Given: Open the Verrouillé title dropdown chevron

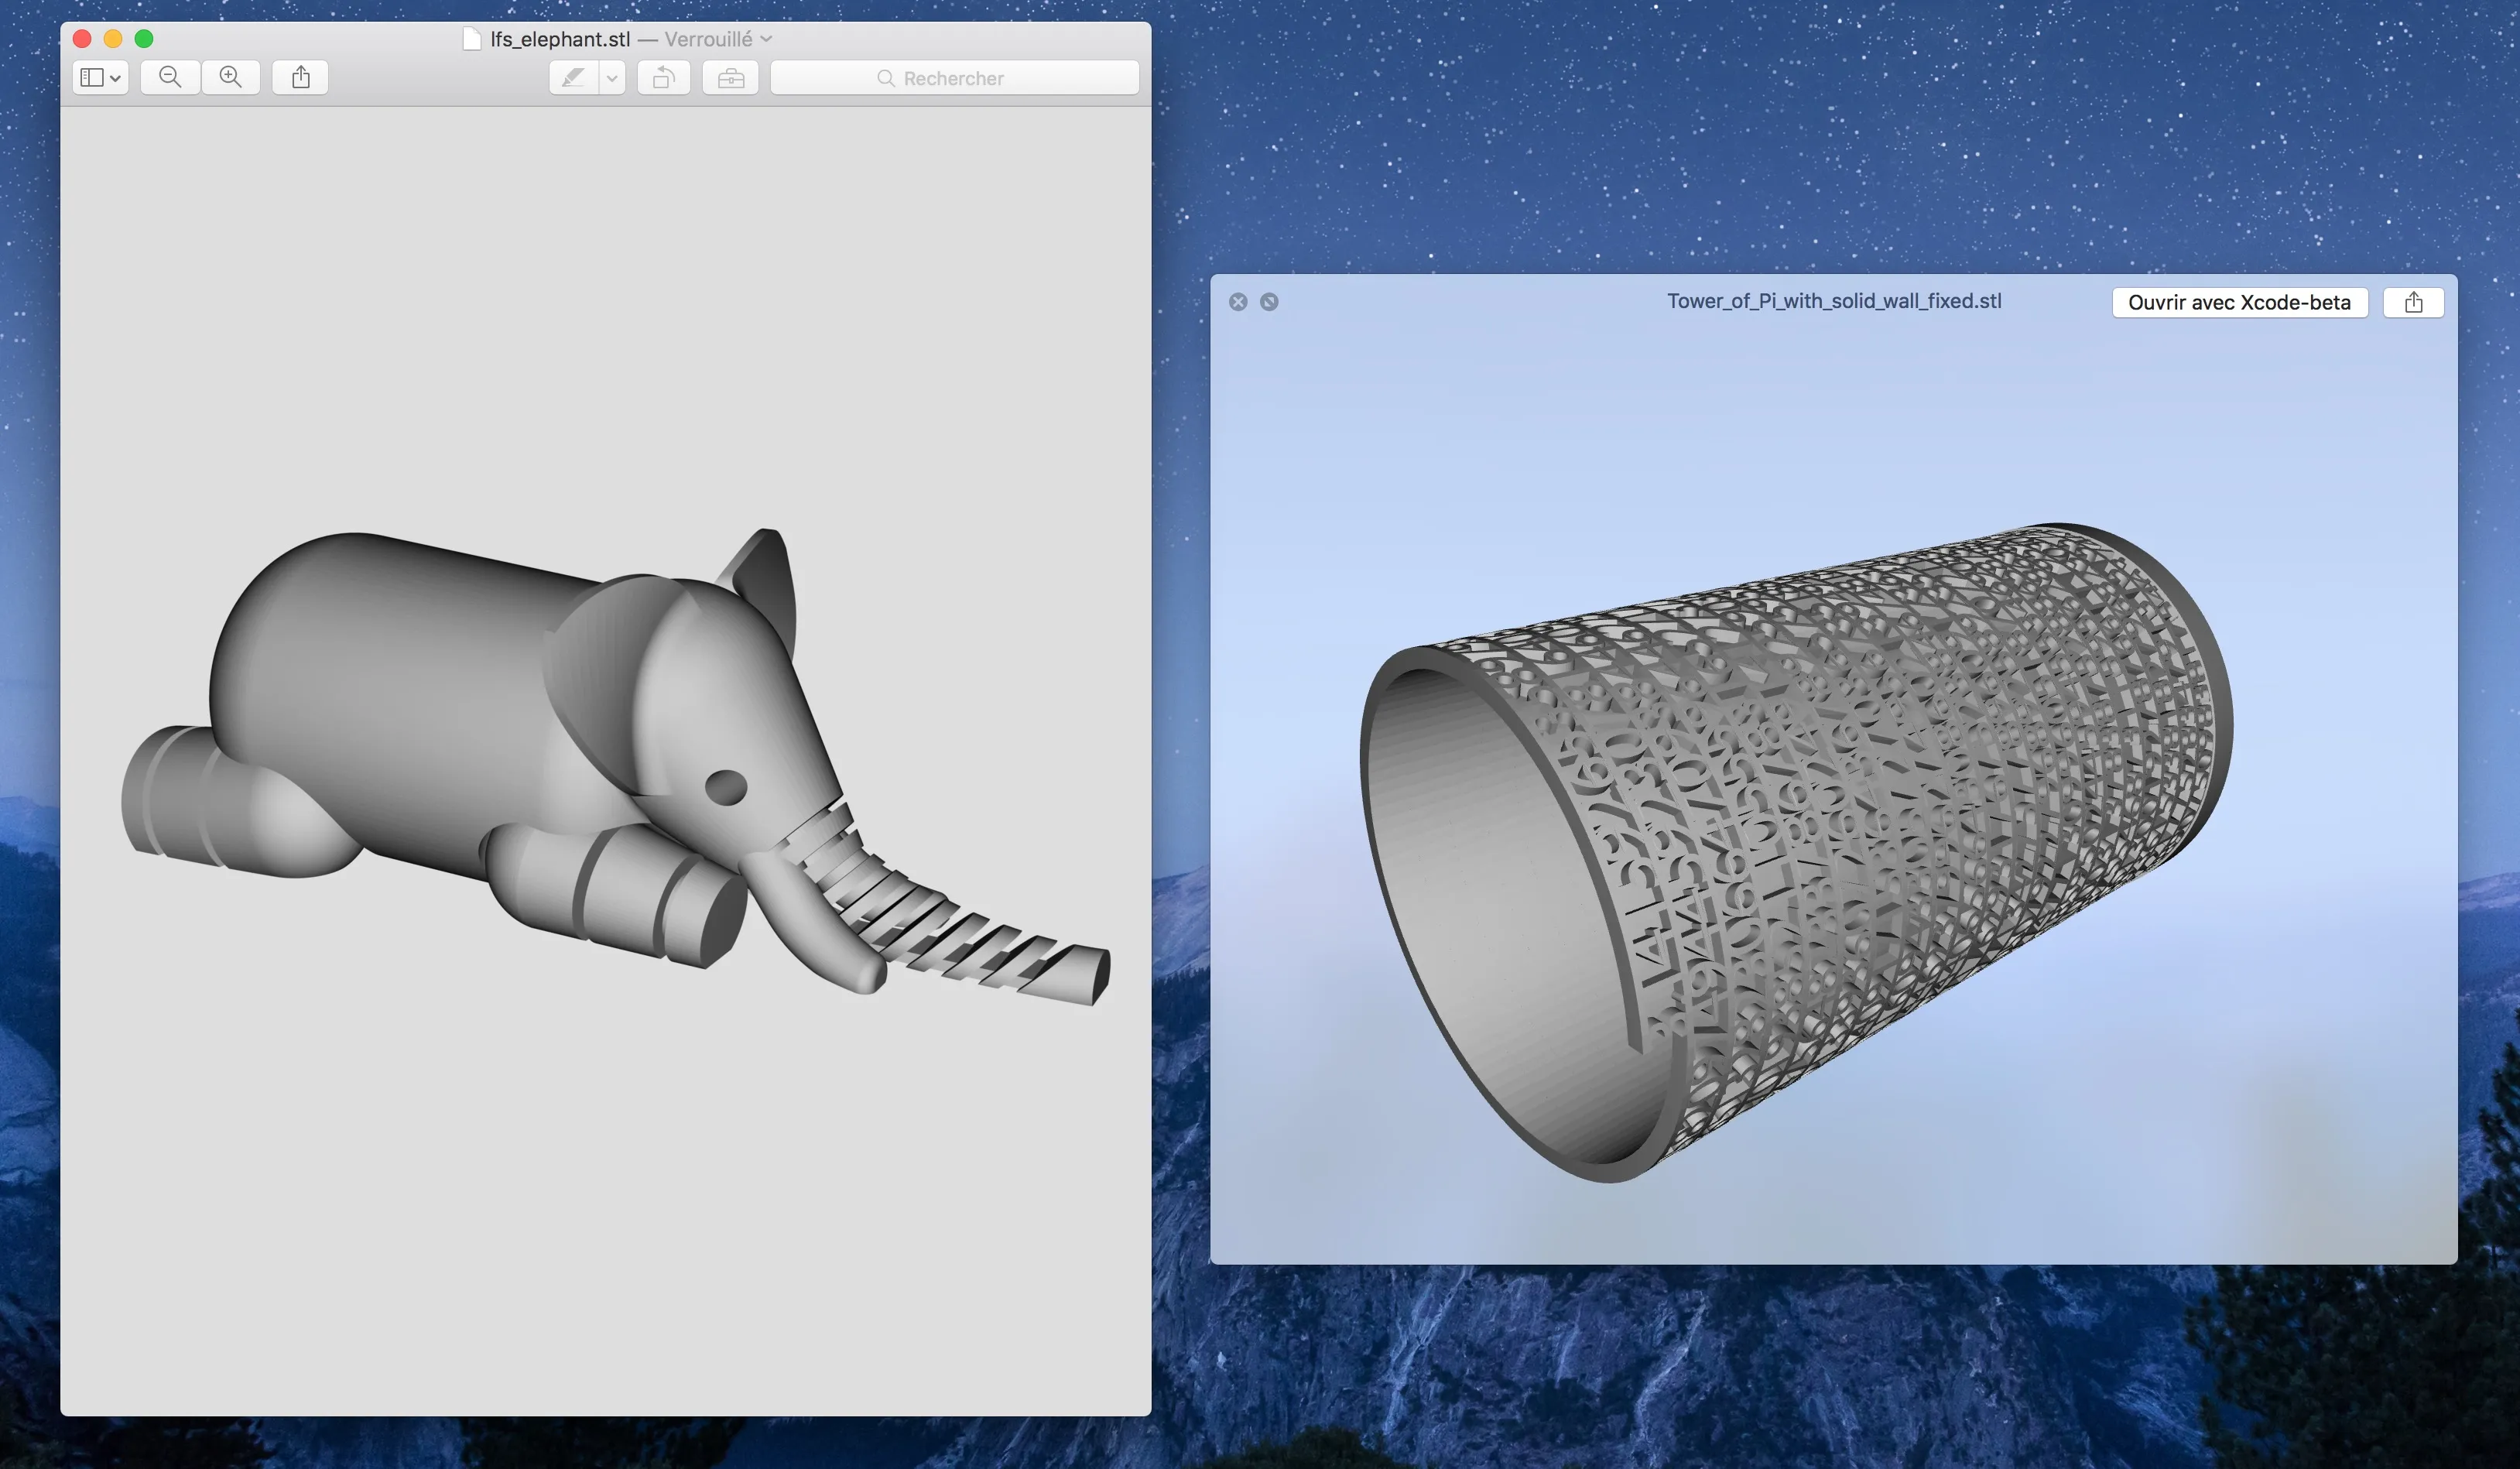Looking at the screenshot, I should point(767,39).
